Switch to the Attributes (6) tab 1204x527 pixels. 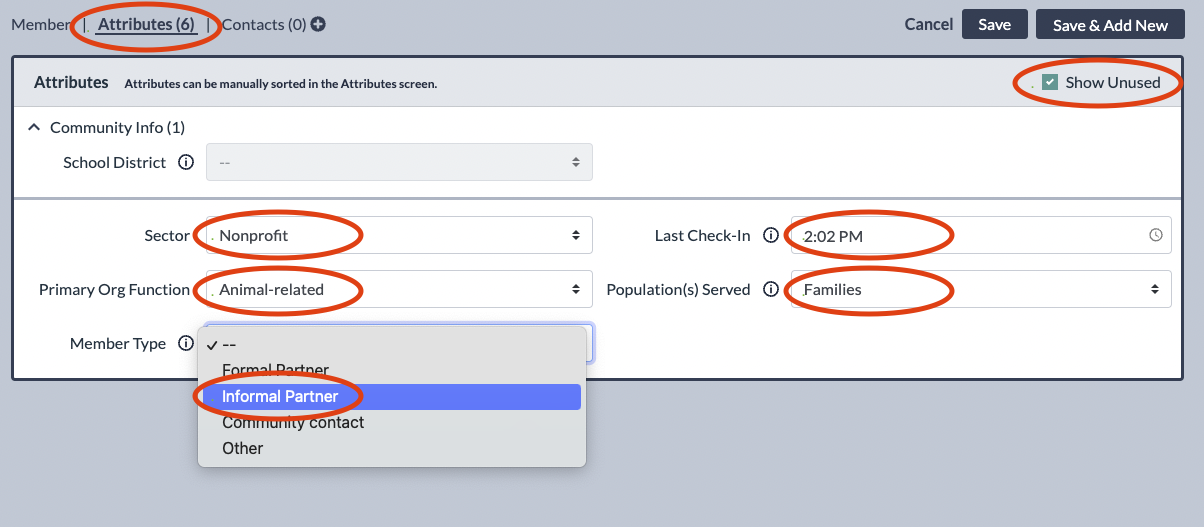pos(146,25)
